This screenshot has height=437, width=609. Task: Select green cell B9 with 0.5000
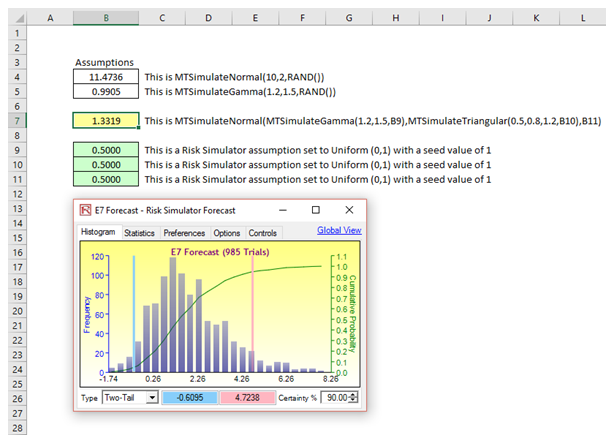click(x=106, y=150)
